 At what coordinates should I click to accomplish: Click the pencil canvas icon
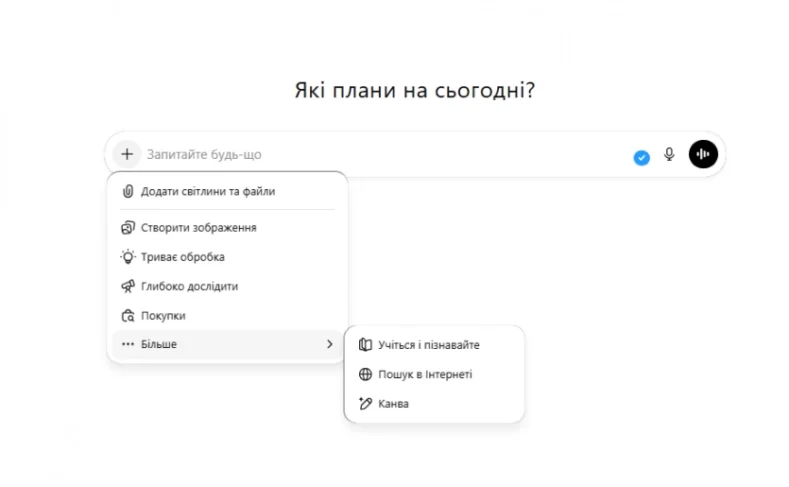tap(365, 404)
